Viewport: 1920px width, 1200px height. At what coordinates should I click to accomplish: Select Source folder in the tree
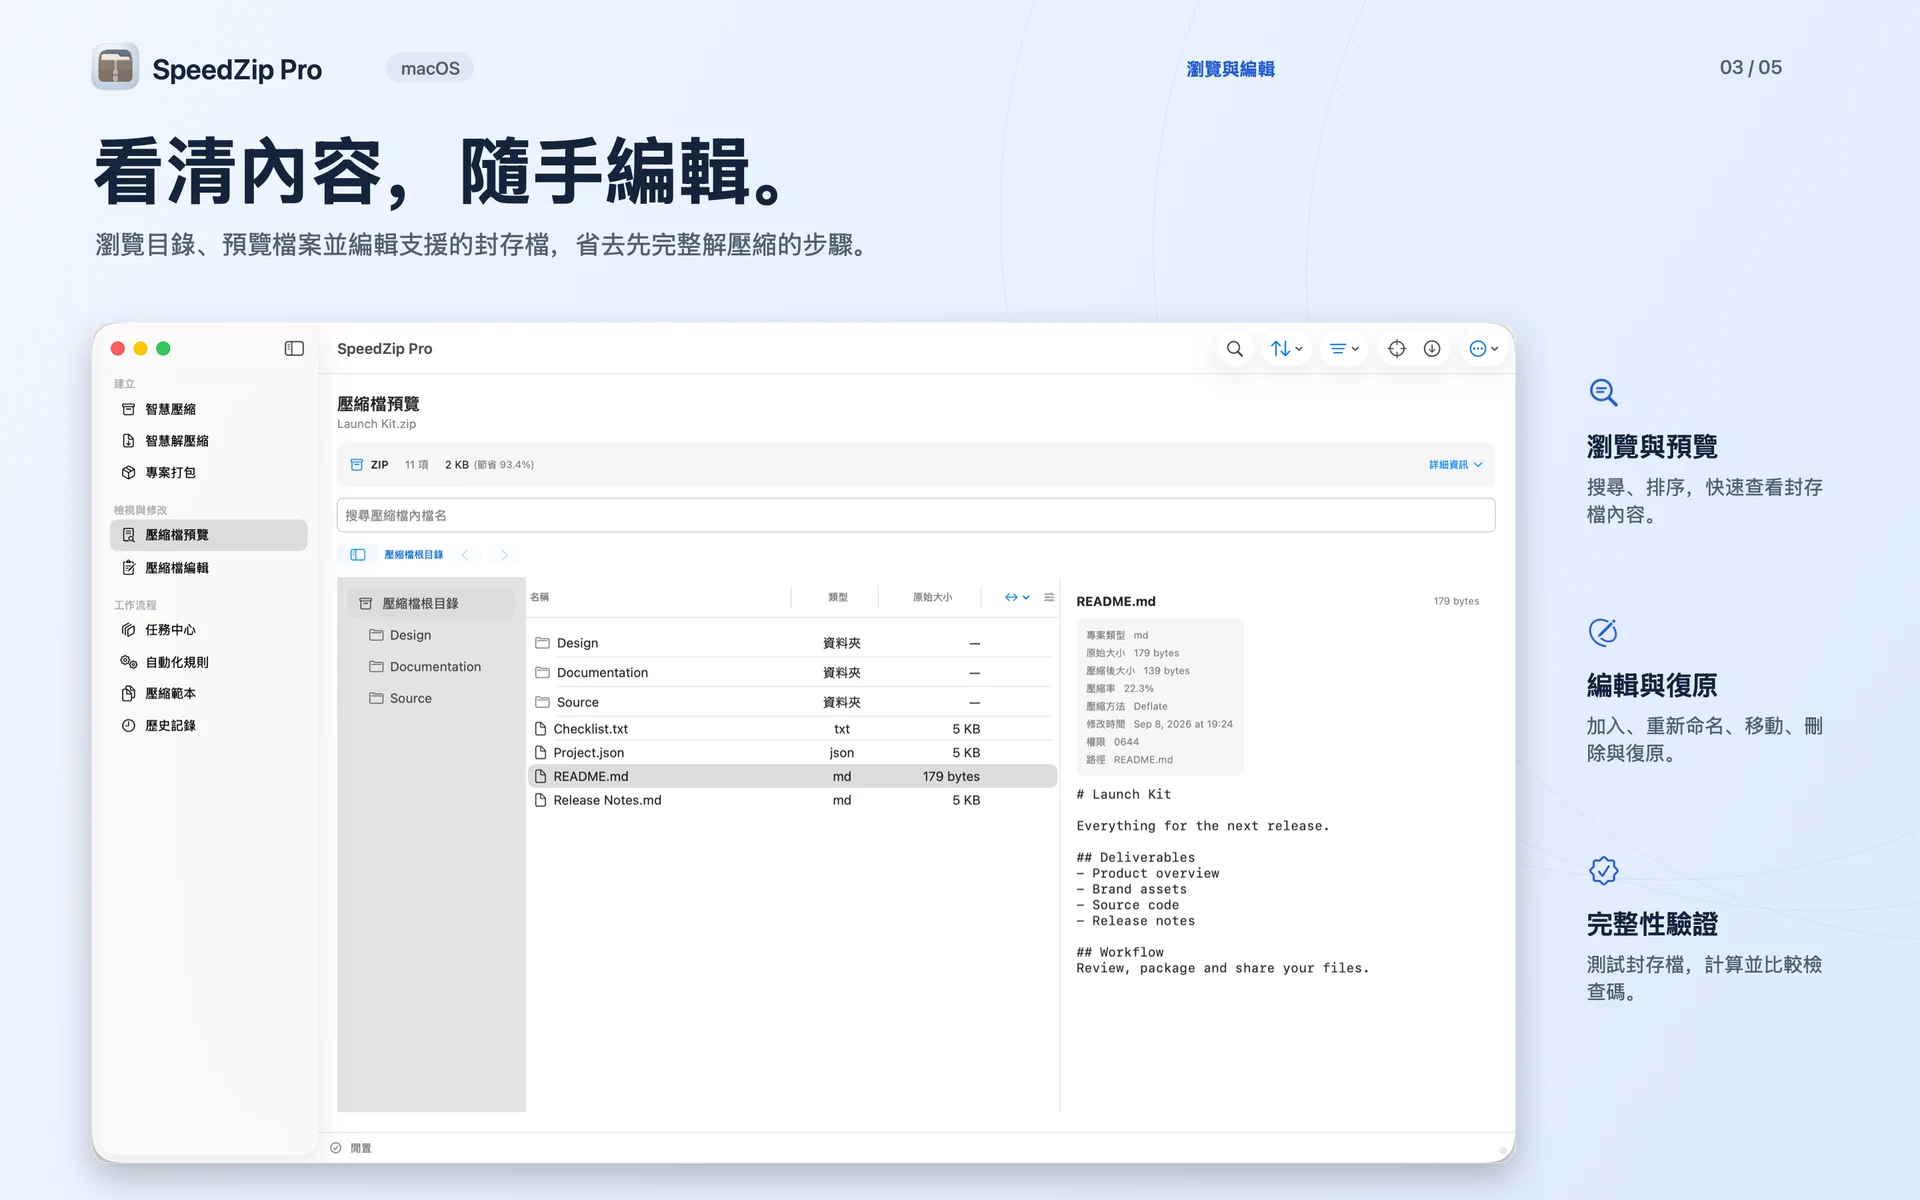[x=431, y=698]
